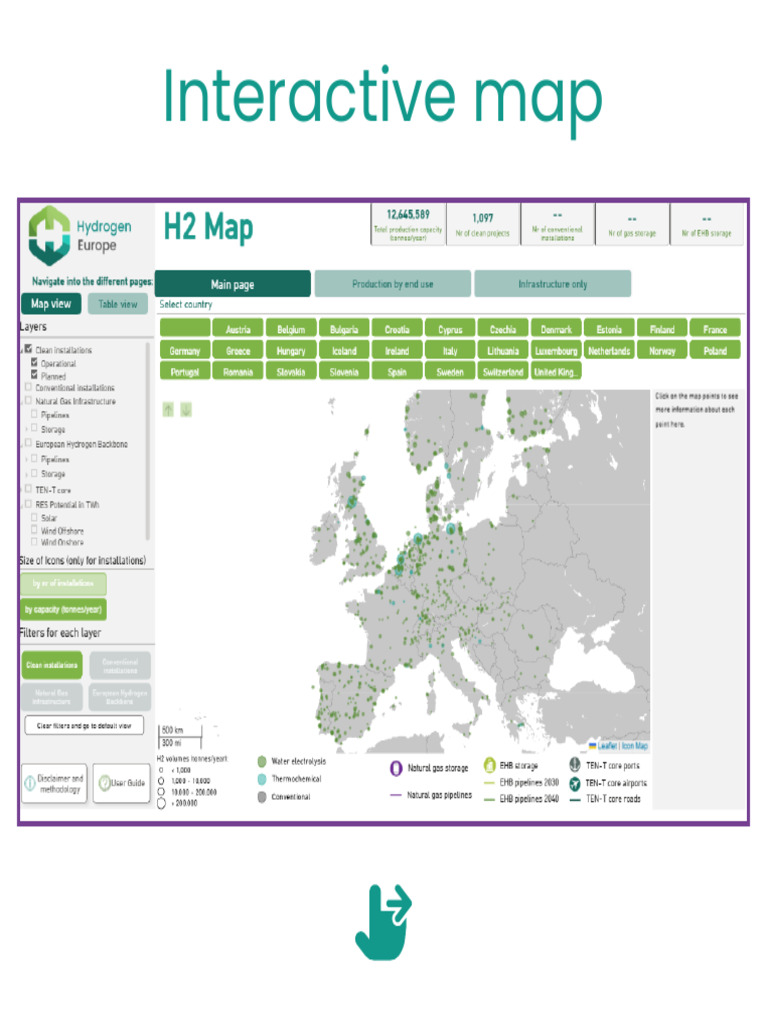
Task: Filter map by Spain
Action: pos(397,372)
